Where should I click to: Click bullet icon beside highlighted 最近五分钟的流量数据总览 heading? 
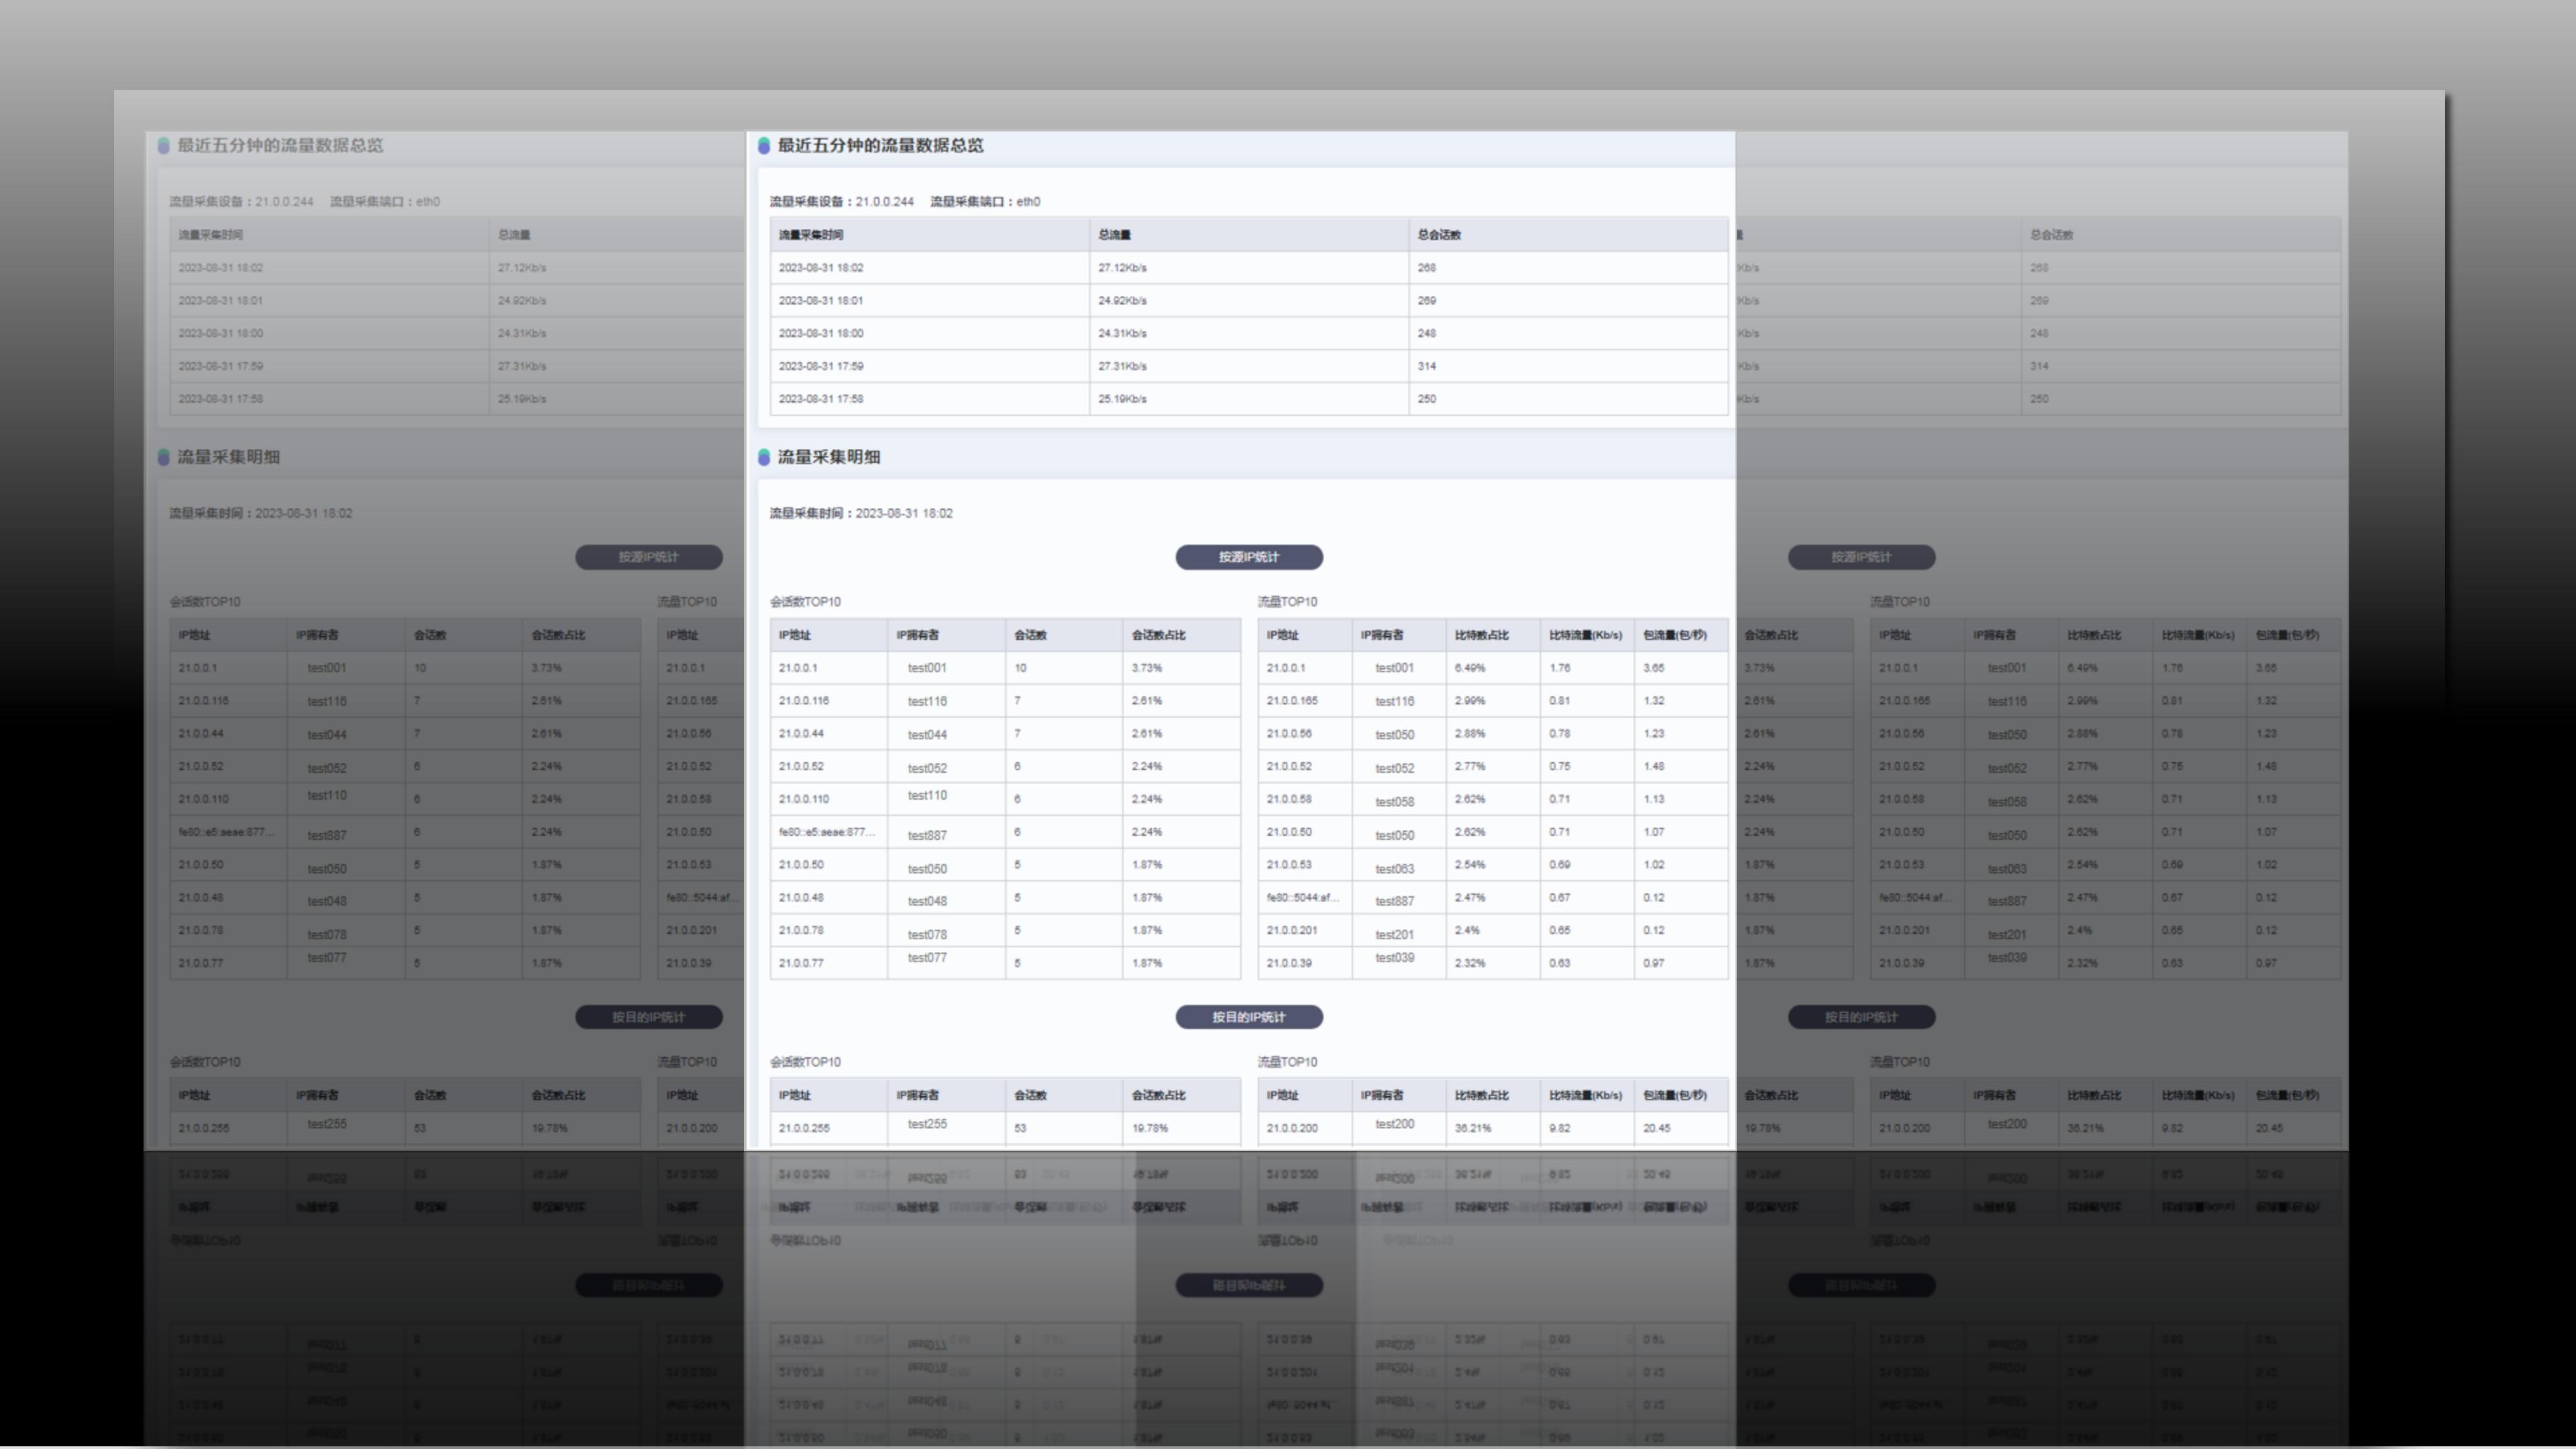(764, 146)
